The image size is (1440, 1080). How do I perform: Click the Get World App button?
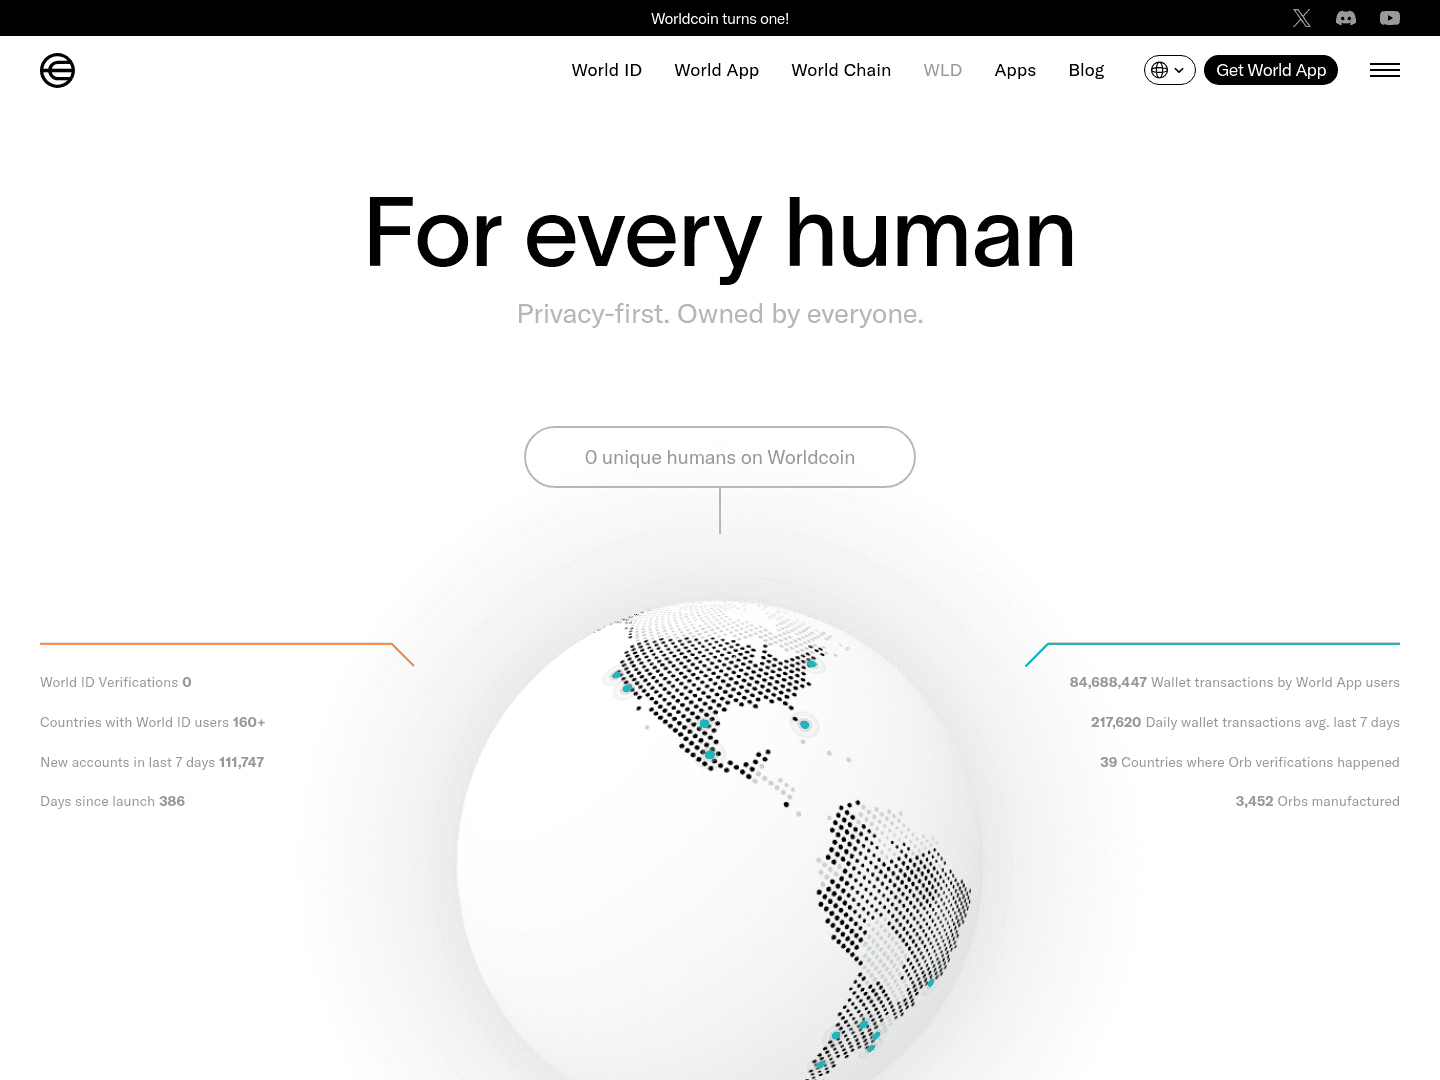coord(1271,70)
